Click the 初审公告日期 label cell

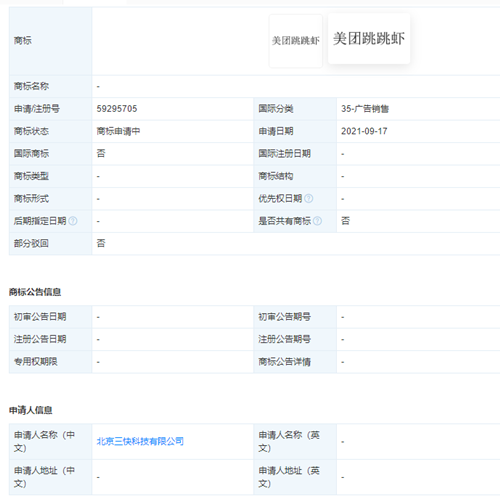pos(51,317)
